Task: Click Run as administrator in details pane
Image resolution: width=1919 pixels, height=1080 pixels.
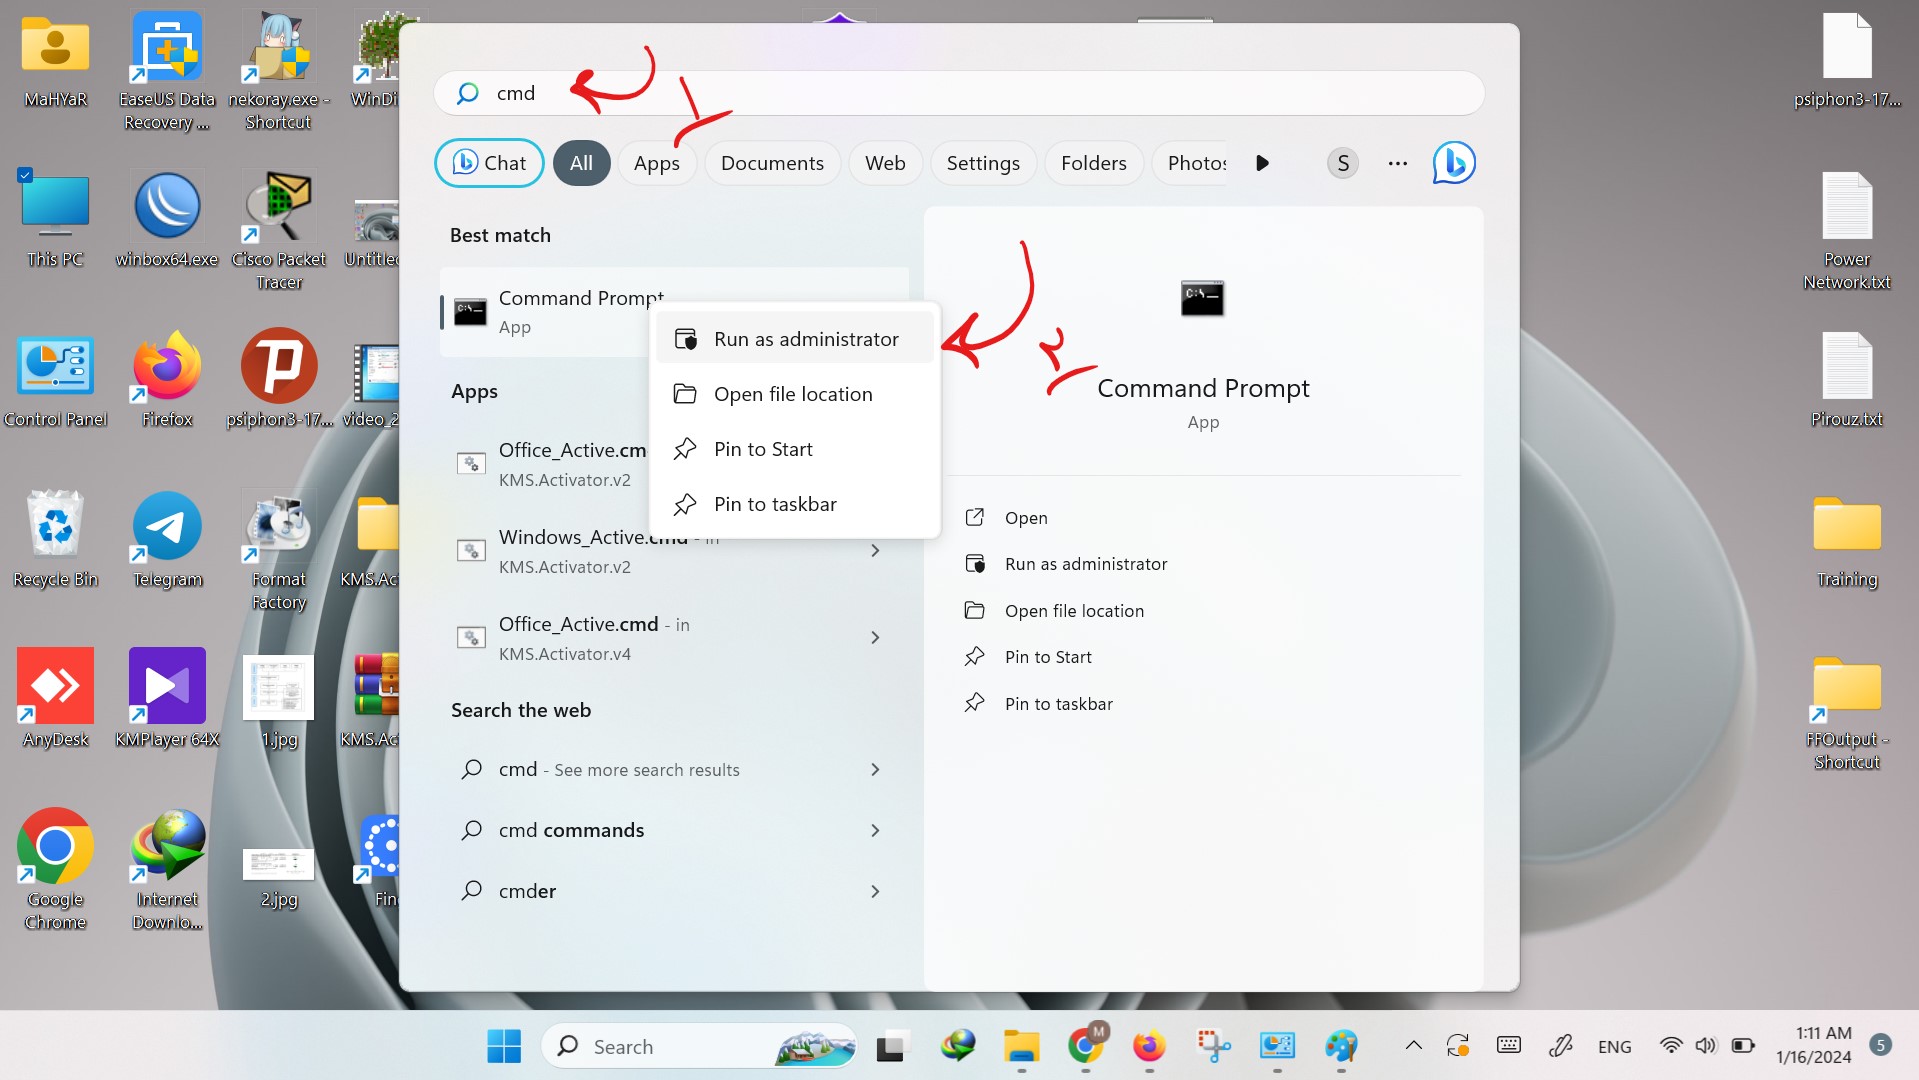Action: 1085,564
